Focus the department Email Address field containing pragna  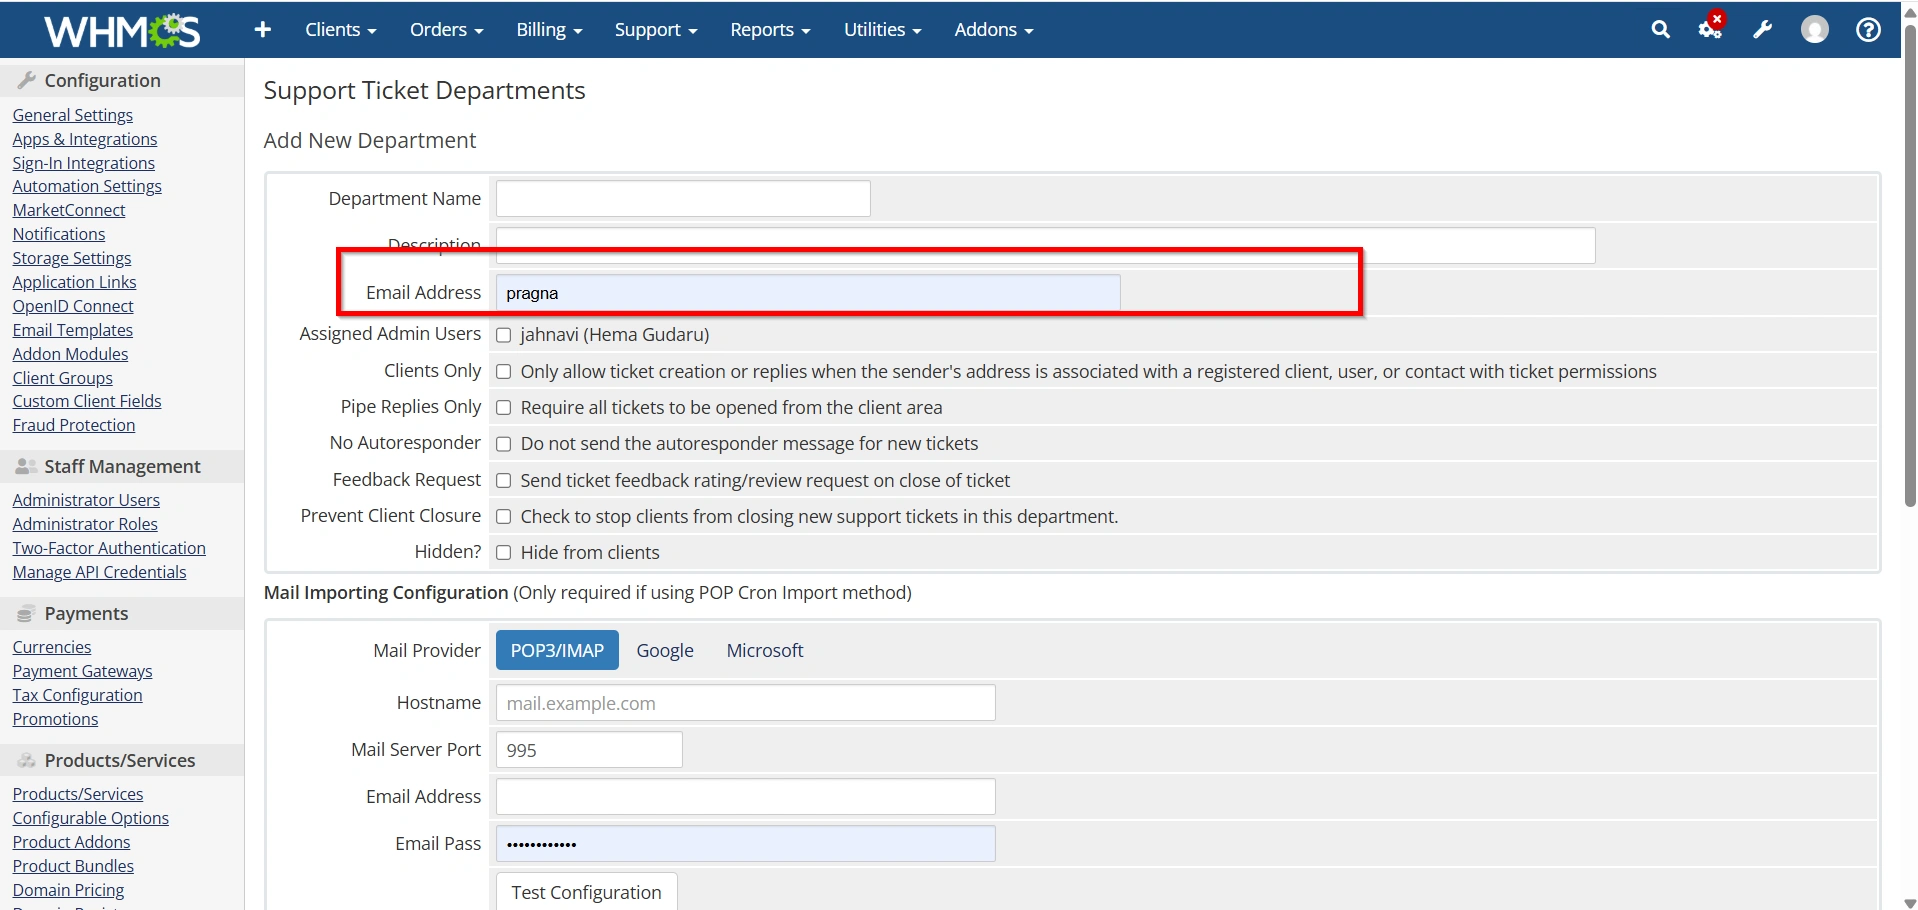[808, 293]
